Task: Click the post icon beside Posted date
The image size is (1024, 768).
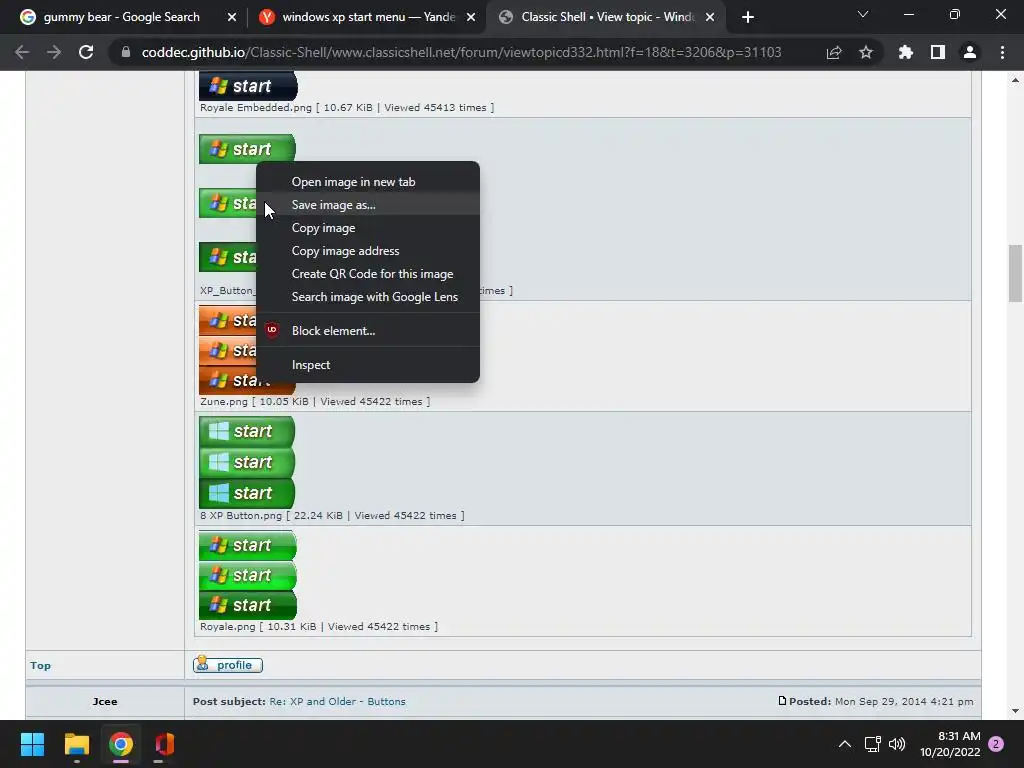Action: (782, 701)
